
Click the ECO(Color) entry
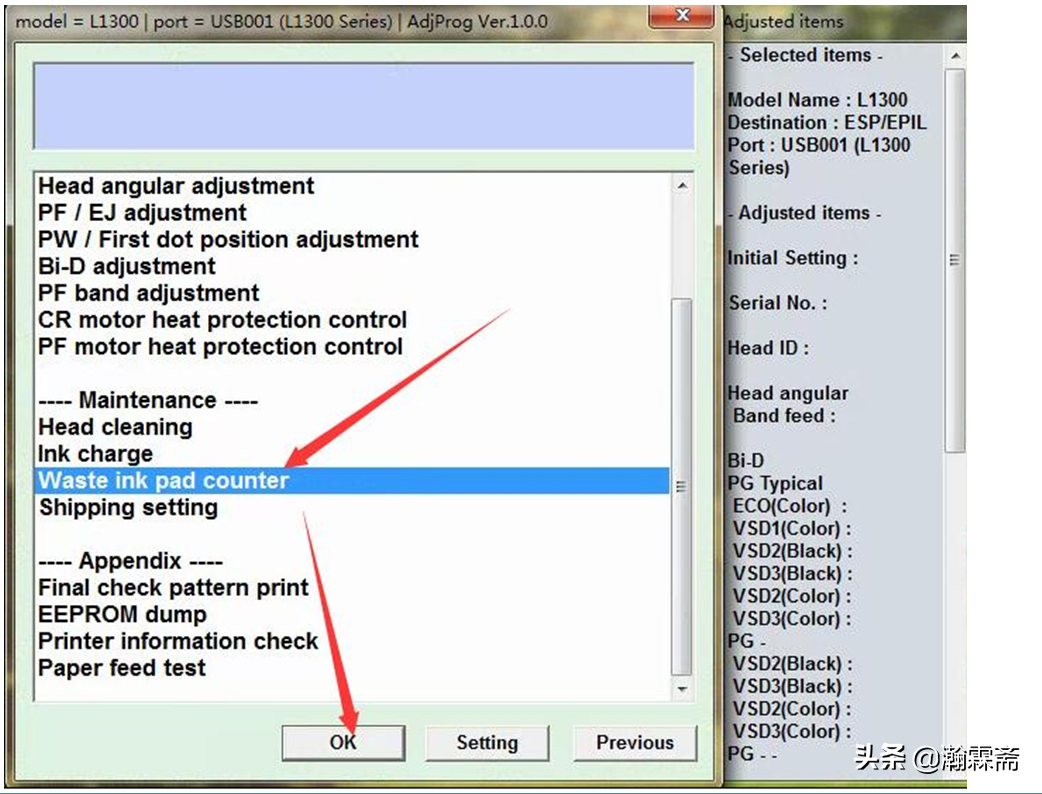790,506
